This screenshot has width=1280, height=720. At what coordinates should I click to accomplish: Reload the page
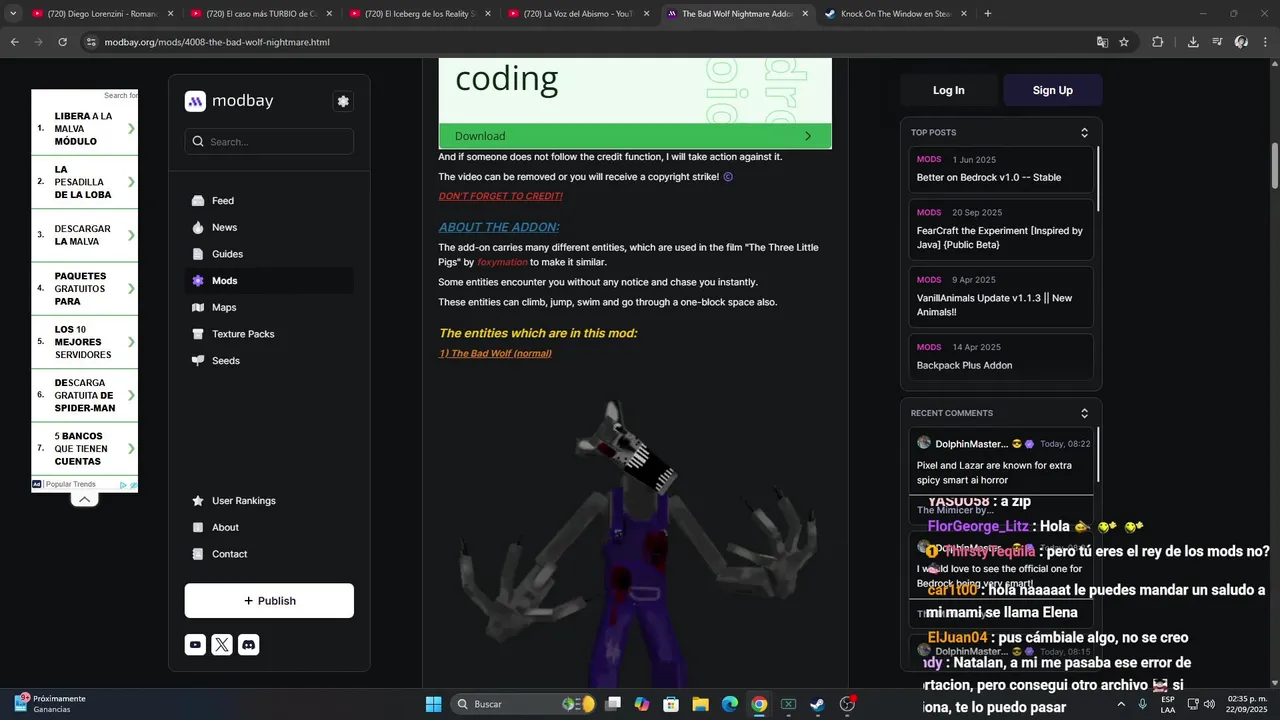tap(62, 42)
